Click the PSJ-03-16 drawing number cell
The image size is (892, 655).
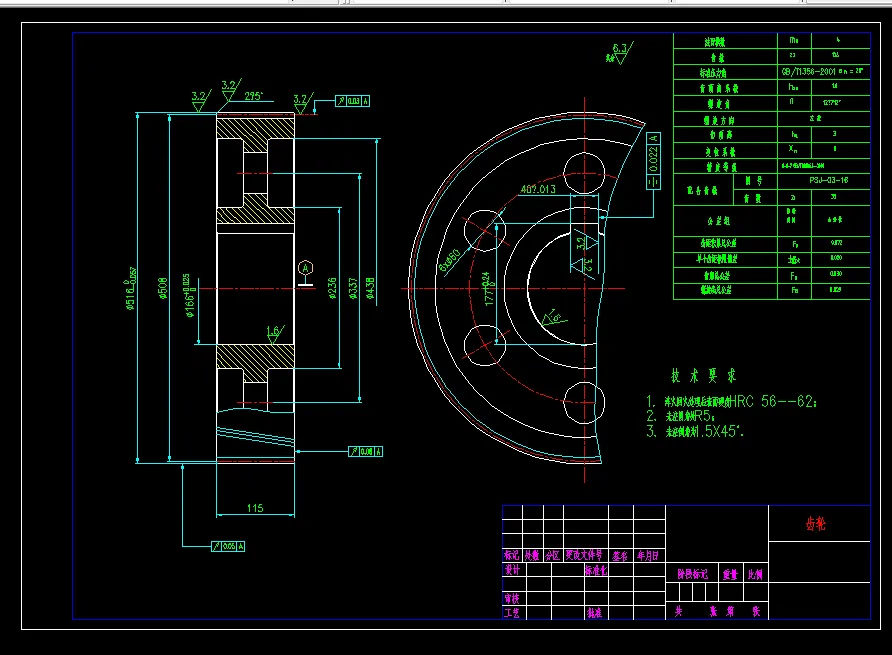[823, 181]
